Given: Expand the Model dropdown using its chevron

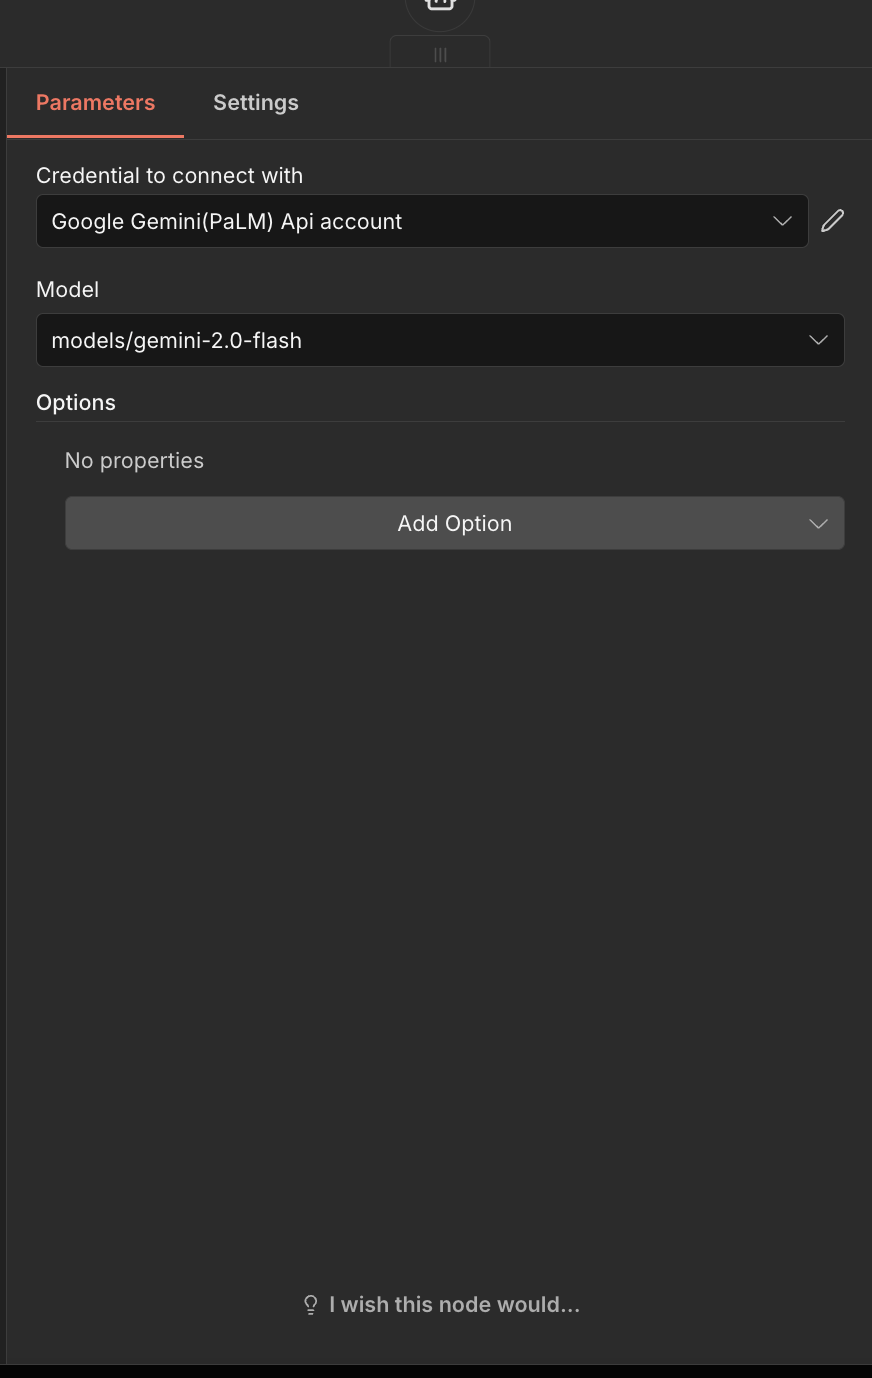Looking at the screenshot, I should [x=818, y=340].
